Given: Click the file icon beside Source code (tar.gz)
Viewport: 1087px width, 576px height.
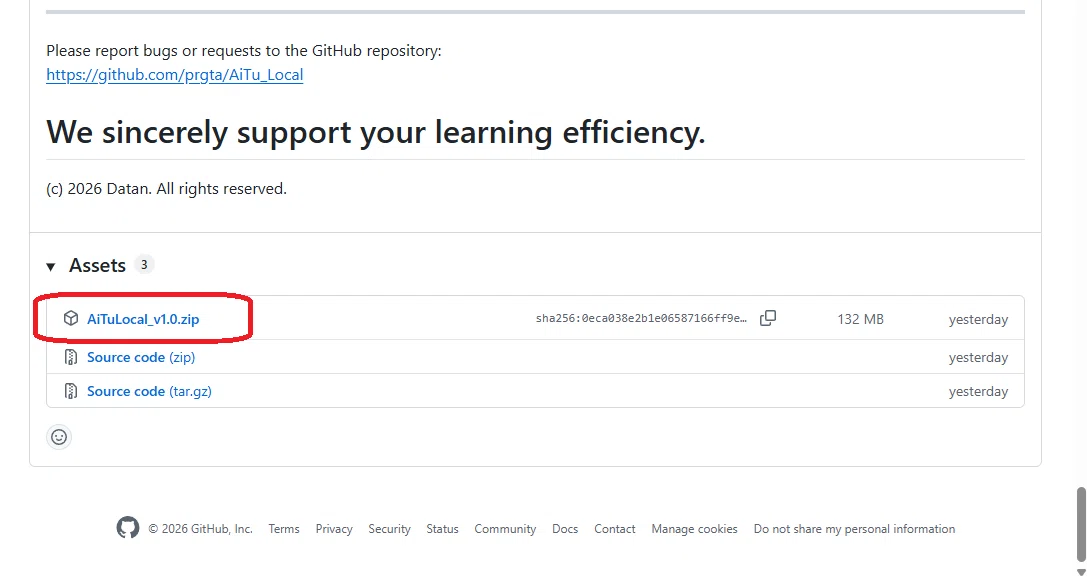Looking at the screenshot, I should [71, 391].
